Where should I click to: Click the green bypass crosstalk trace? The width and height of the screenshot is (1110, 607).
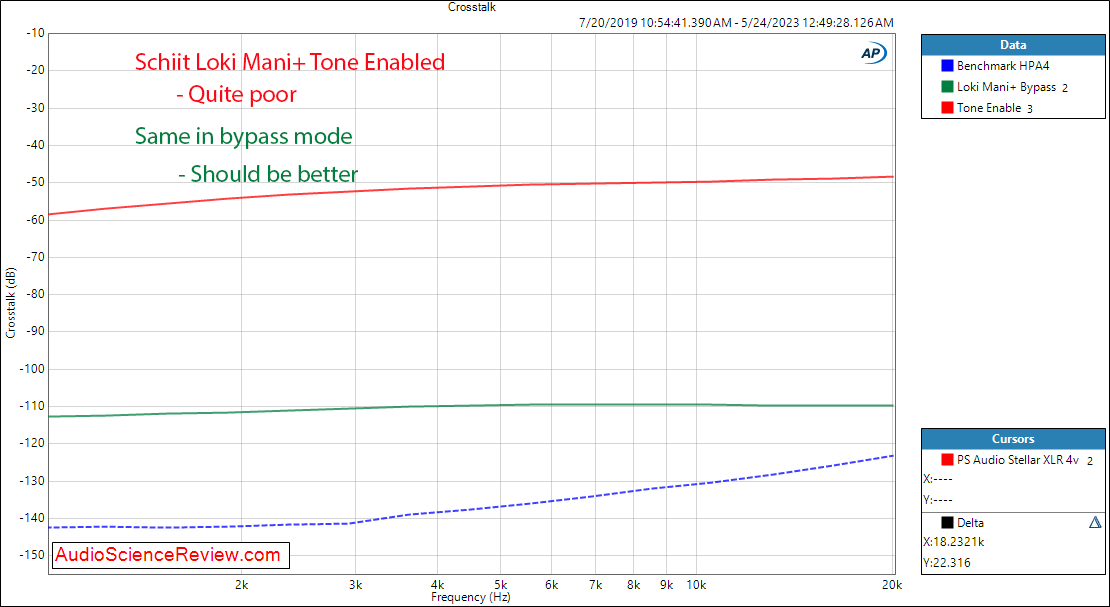point(471,405)
